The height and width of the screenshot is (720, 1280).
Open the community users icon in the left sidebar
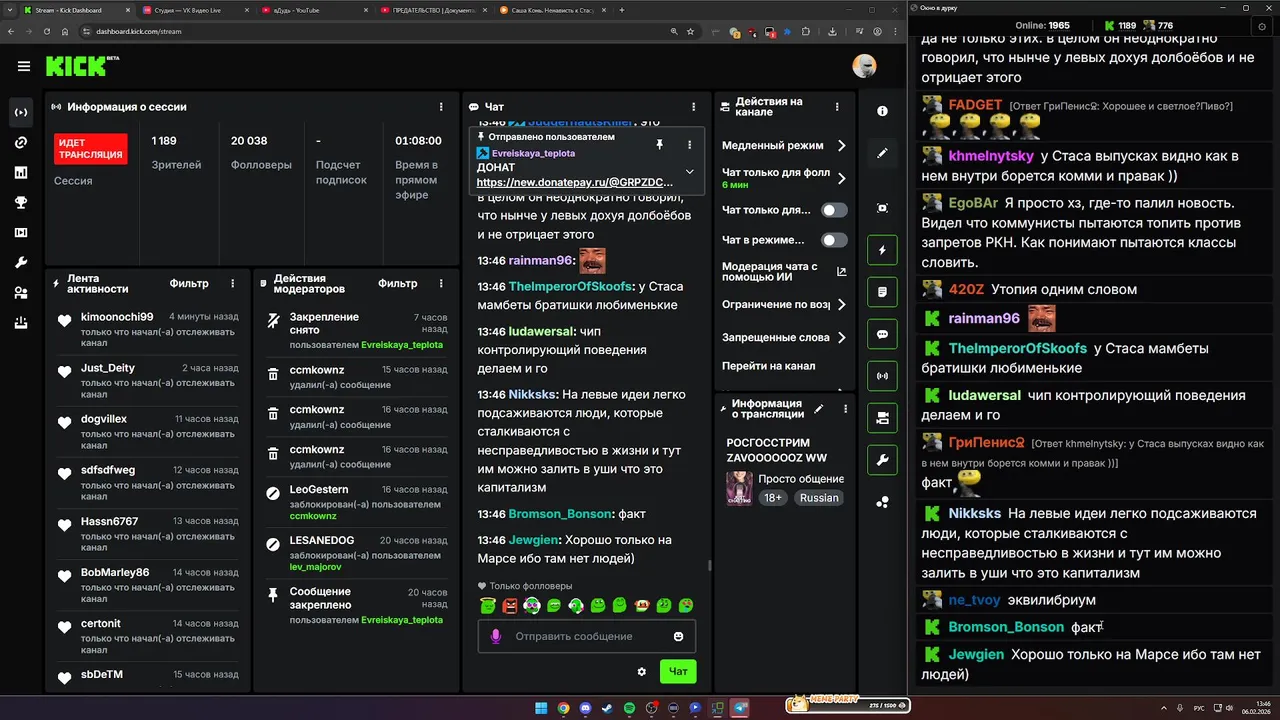(21, 293)
